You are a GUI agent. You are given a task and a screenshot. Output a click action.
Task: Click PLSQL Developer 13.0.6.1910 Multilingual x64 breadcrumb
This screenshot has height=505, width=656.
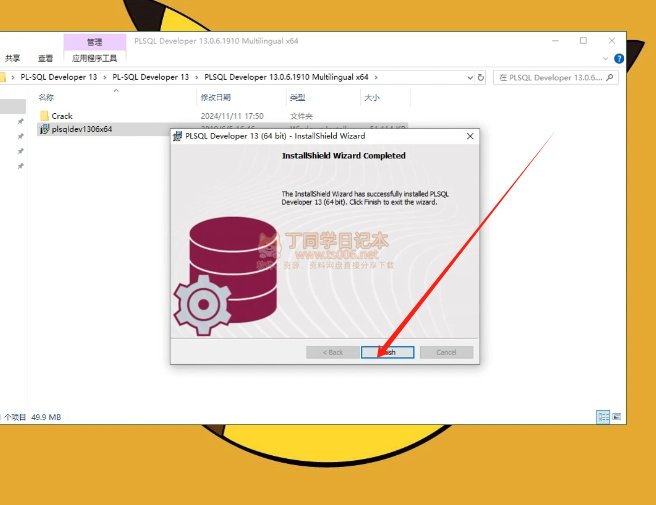pos(286,77)
